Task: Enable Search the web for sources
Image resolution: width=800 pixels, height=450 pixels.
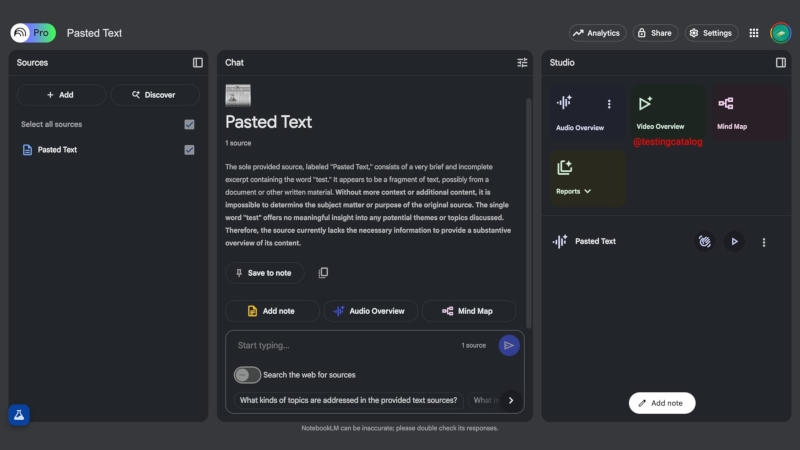Action: coord(247,375)
